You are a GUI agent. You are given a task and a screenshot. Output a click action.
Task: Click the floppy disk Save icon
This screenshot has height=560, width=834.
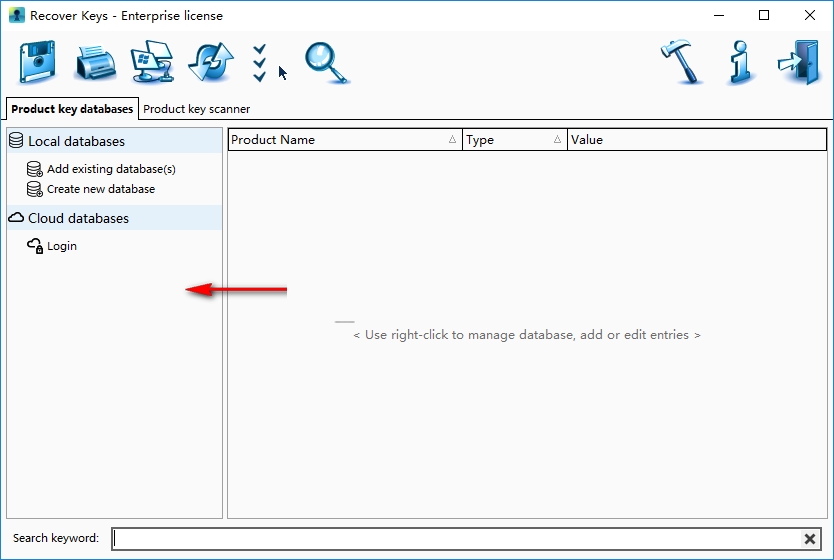(37, 62)
